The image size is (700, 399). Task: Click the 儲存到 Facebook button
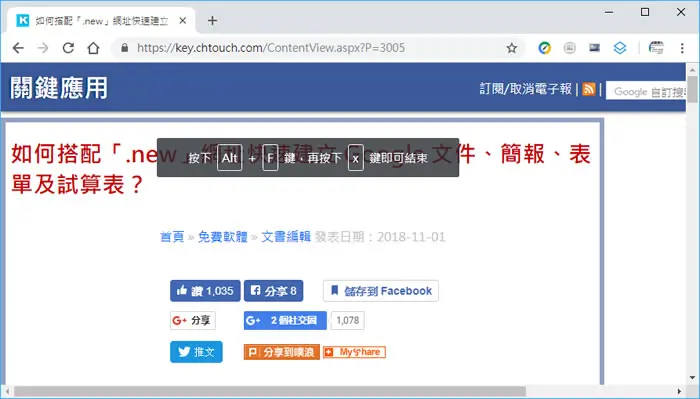tap(380, 291)
